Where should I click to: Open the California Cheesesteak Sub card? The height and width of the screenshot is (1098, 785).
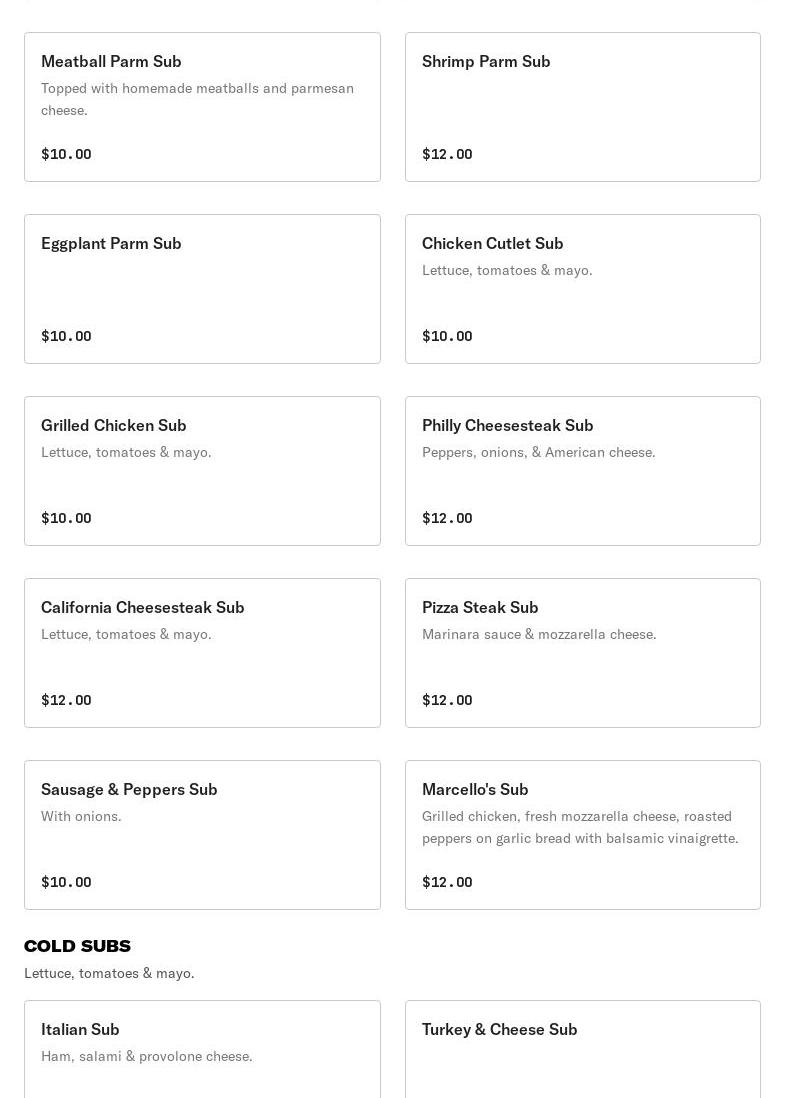142,608
